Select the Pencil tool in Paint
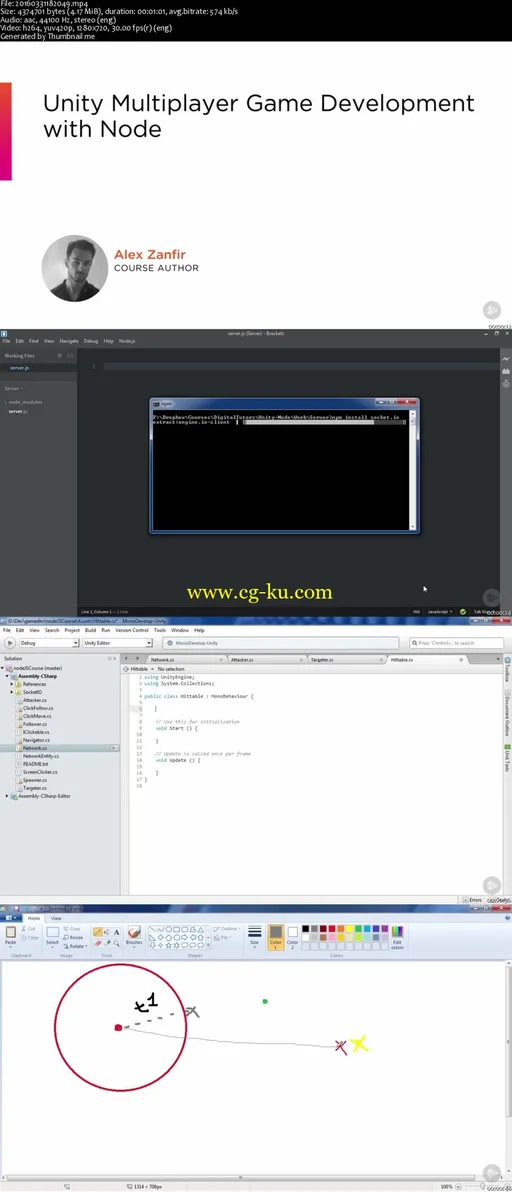Viewport: 512px width, 1192px height. [97, 931]
